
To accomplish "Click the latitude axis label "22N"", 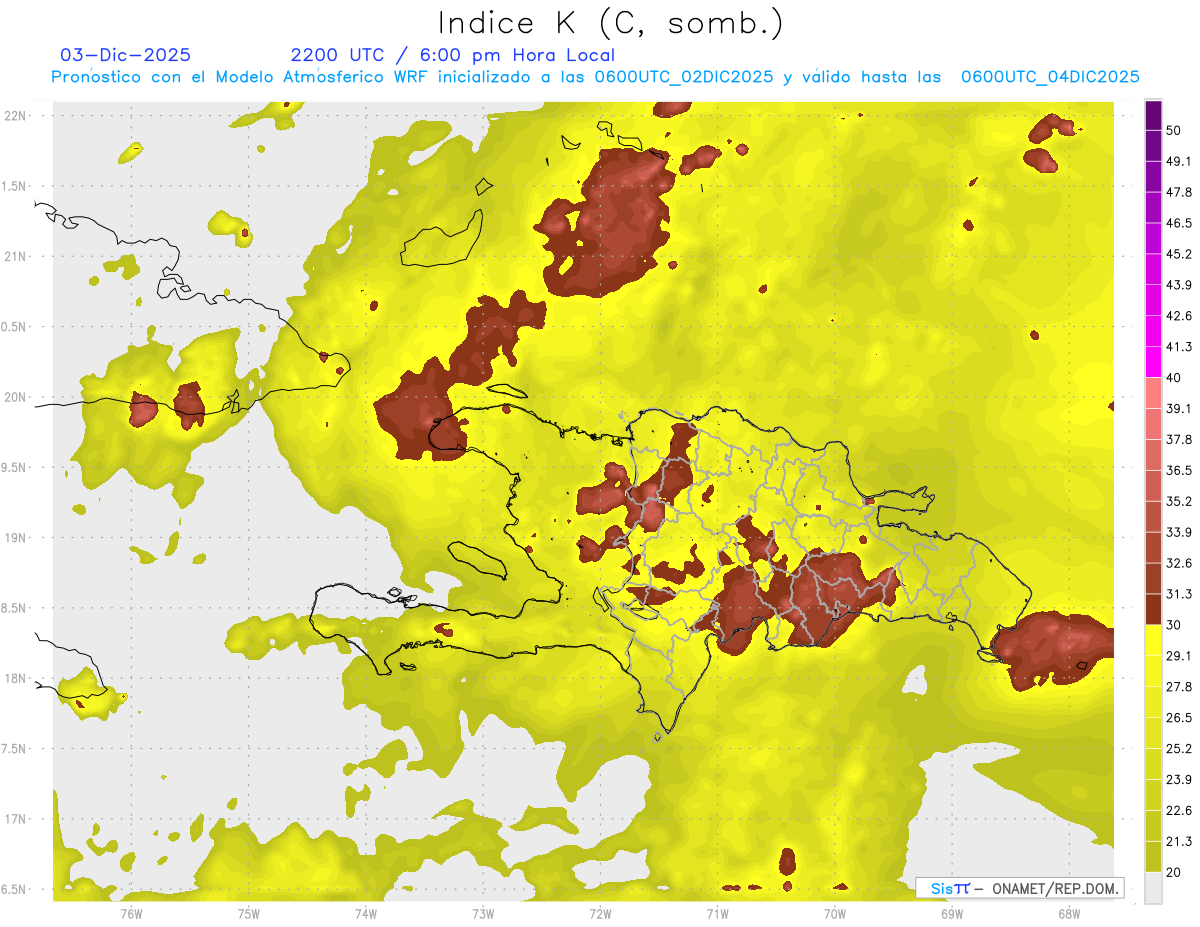I will click(17, 115).
